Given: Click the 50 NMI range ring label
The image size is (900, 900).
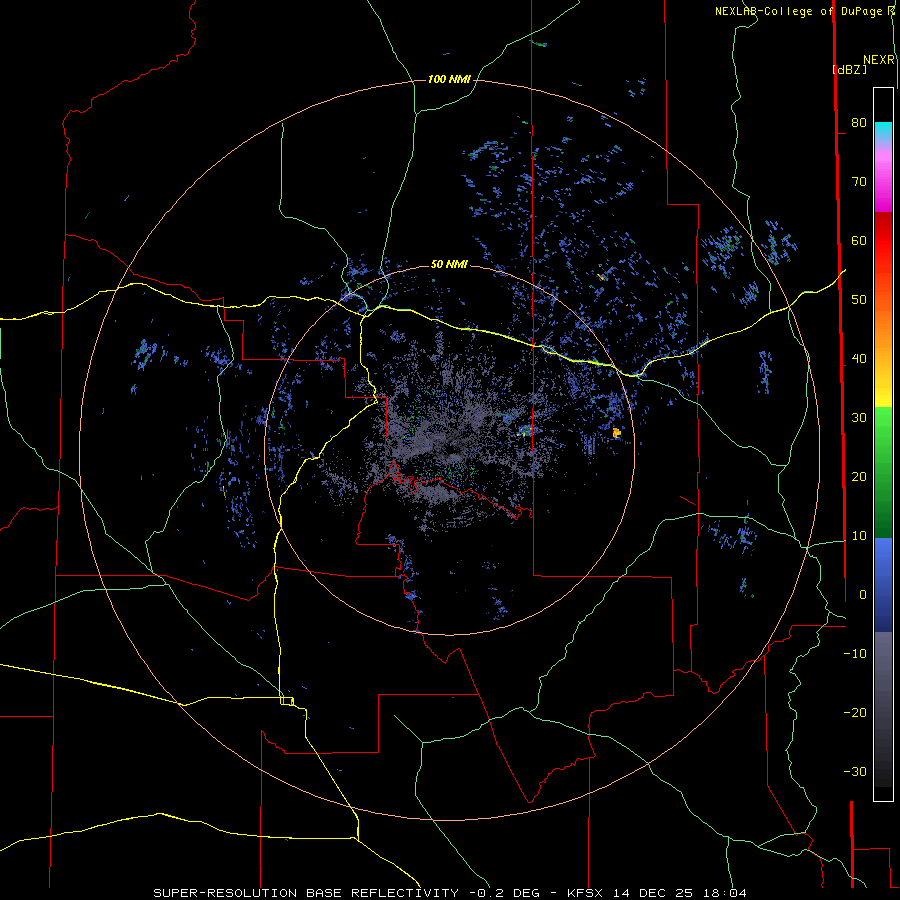Looking at the screenshot, I should (x=449, y=264).
